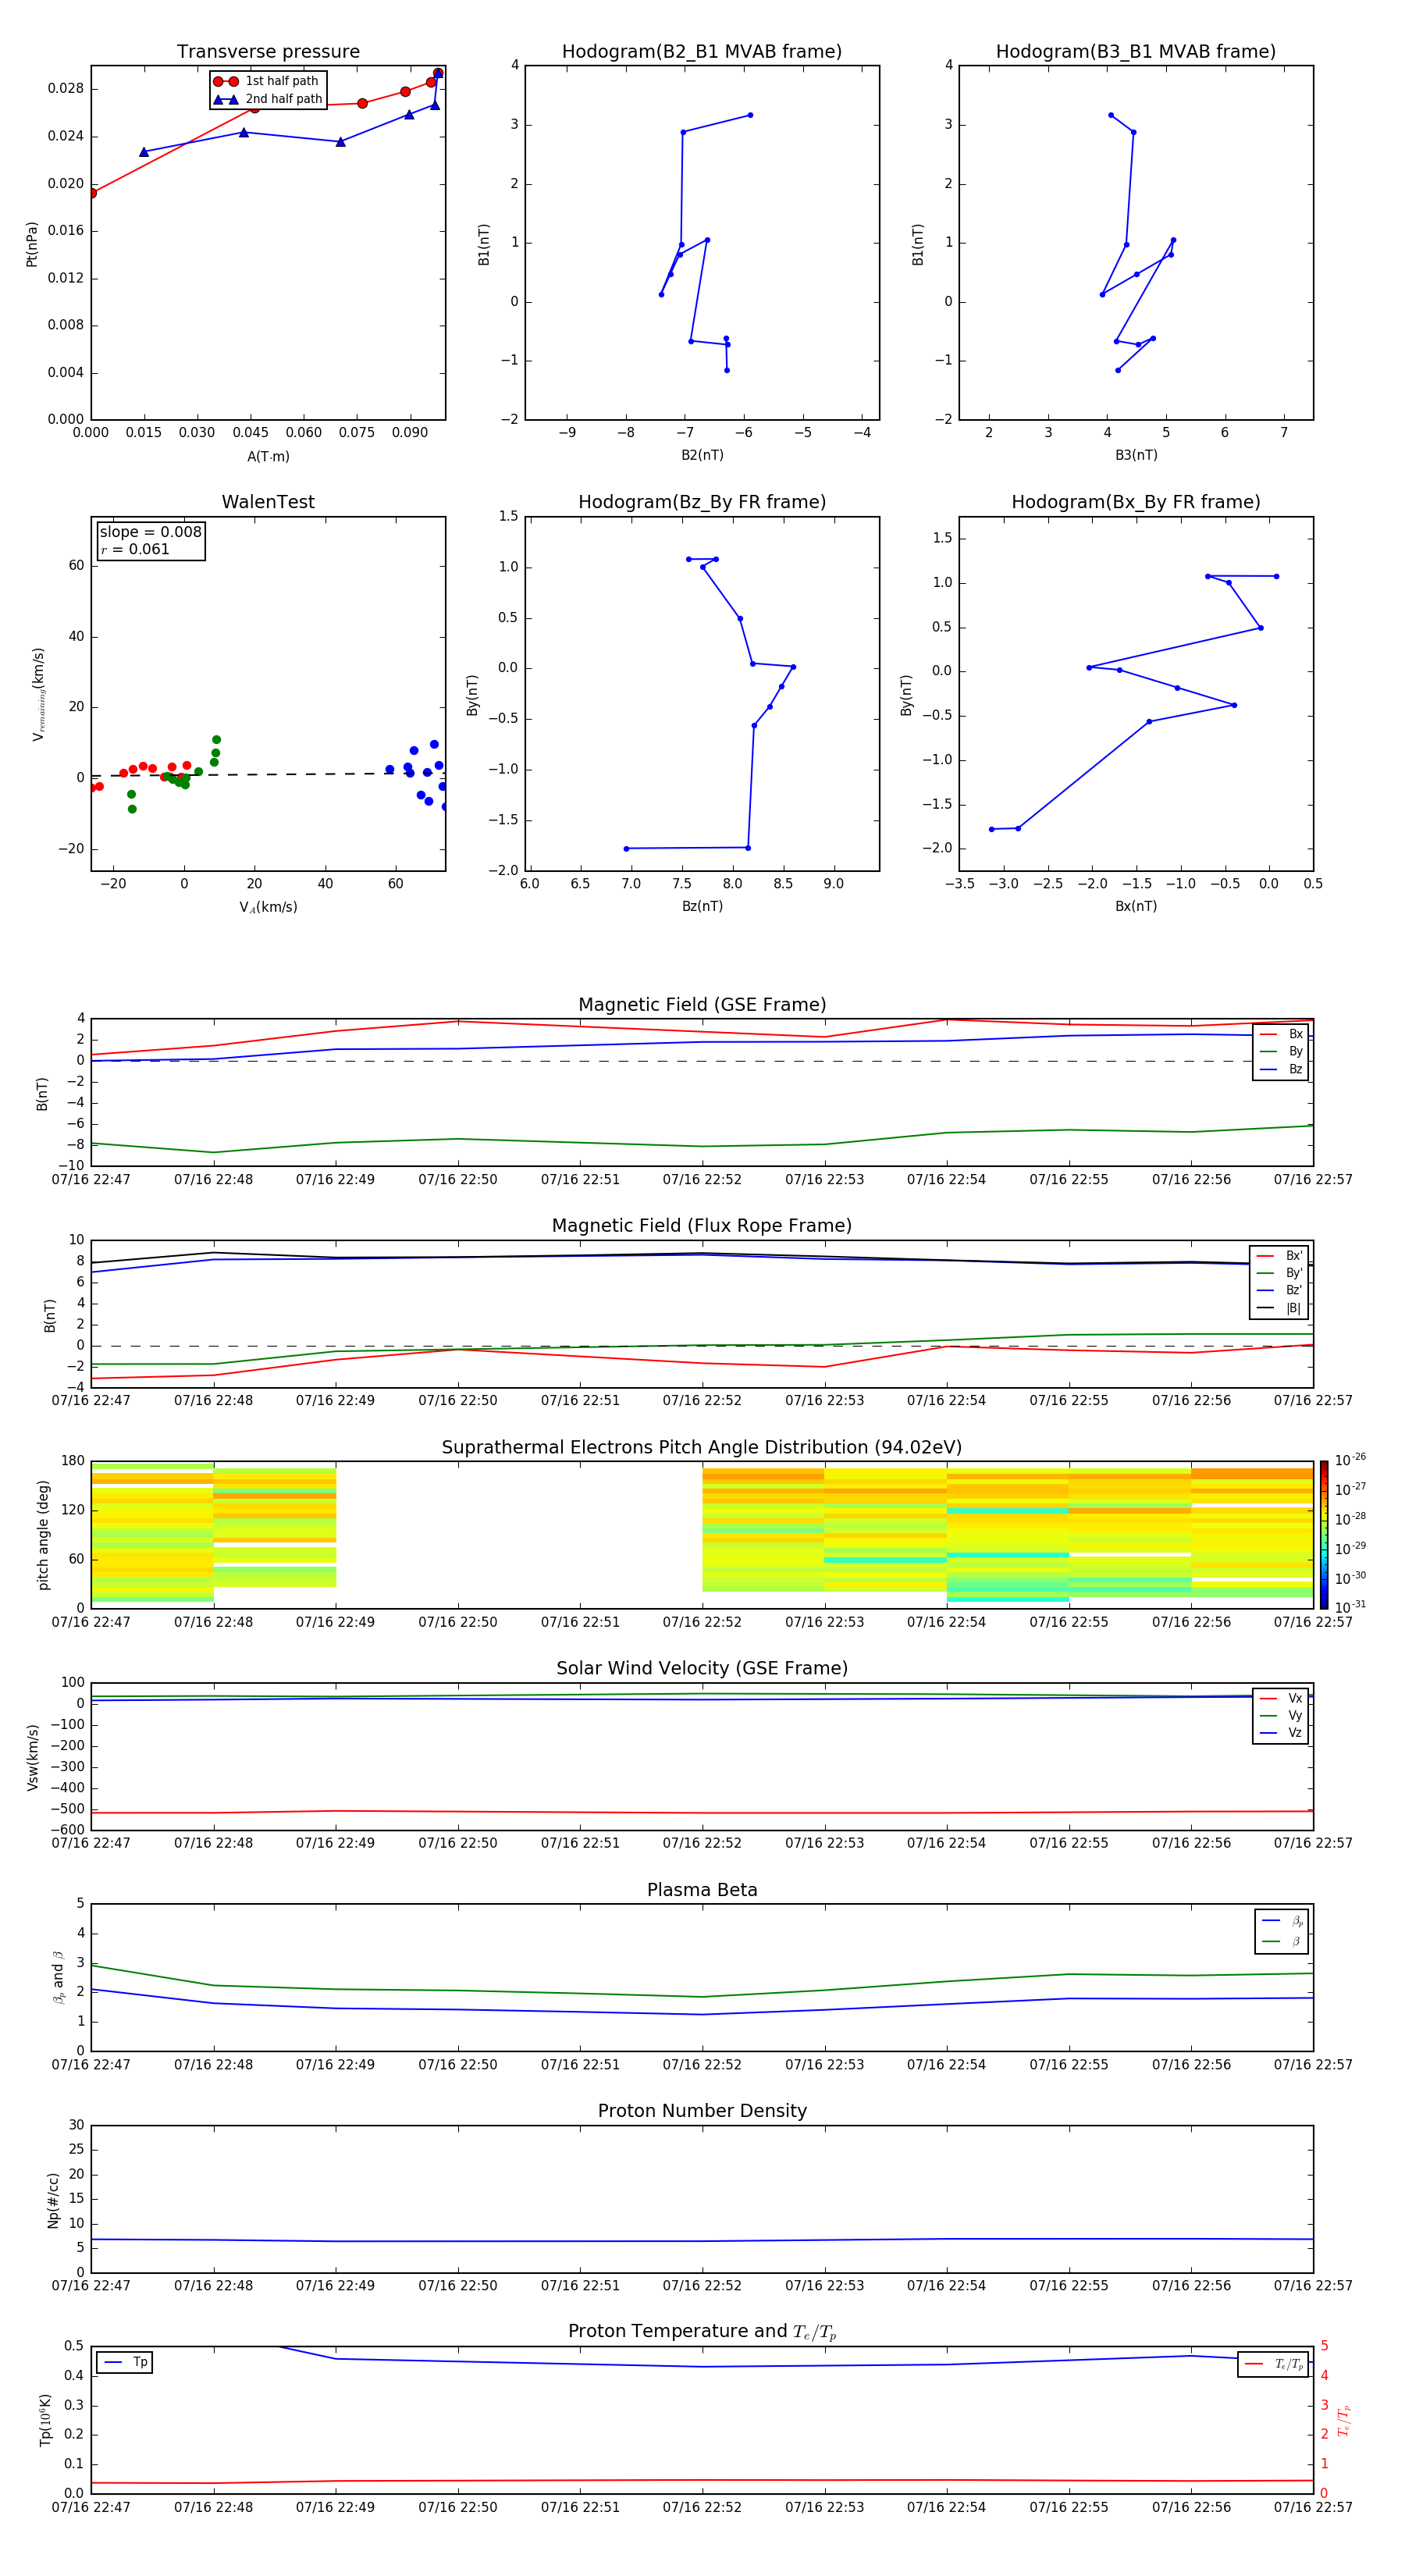Image resolution: width=1405 pixels, height=2576 pixels.
Task: Click the '10^-31' colorbar tick label
Action: (1349, 1607)
